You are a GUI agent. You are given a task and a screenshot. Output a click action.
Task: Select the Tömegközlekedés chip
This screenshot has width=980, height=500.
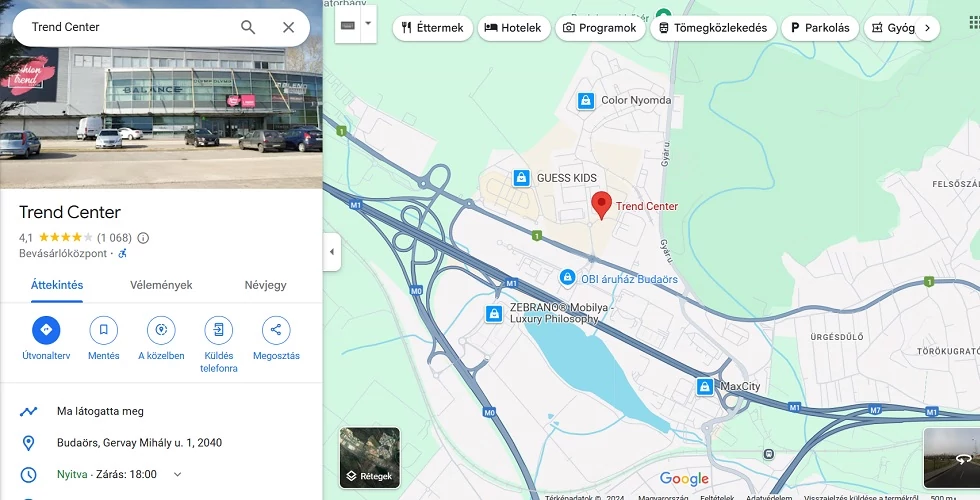tap(713, 28)
